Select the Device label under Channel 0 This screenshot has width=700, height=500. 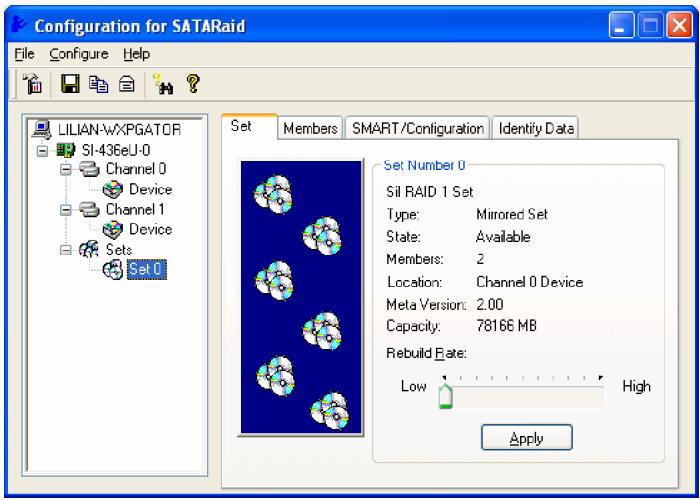tap(150, 189)
